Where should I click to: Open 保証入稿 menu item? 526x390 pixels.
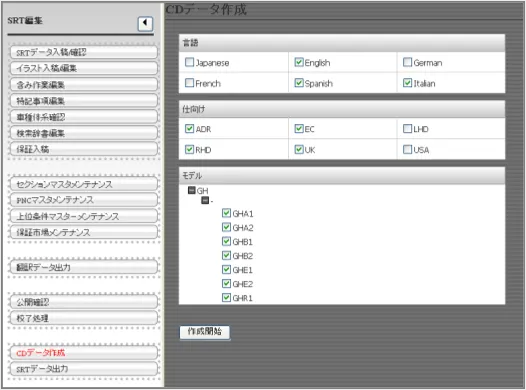(x=84, y=149)
